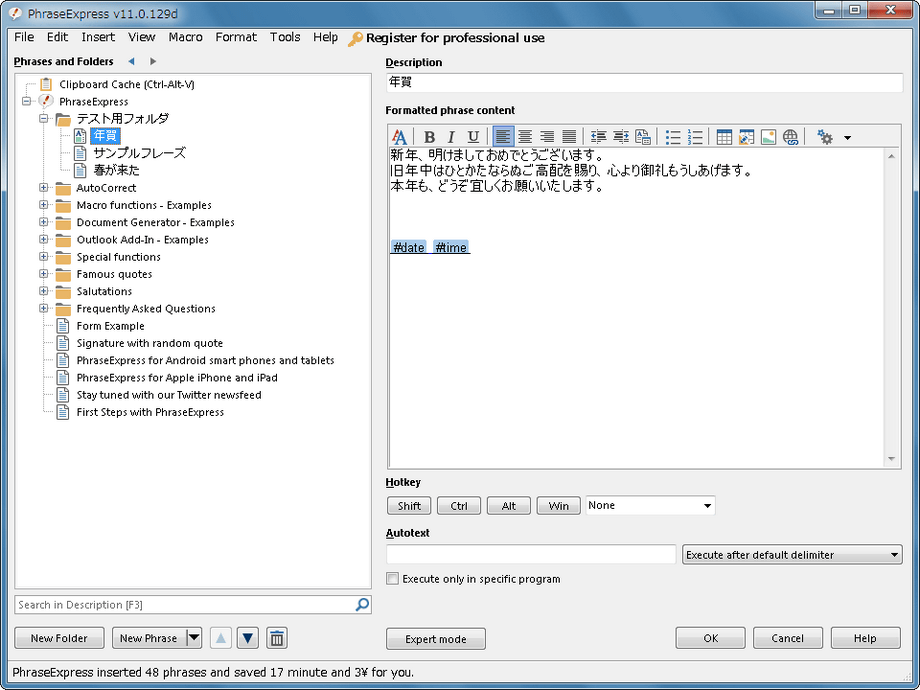Open the Edit menu
Image resolution: width=920 pixels, height=690 pixels.
click(58, 37)
